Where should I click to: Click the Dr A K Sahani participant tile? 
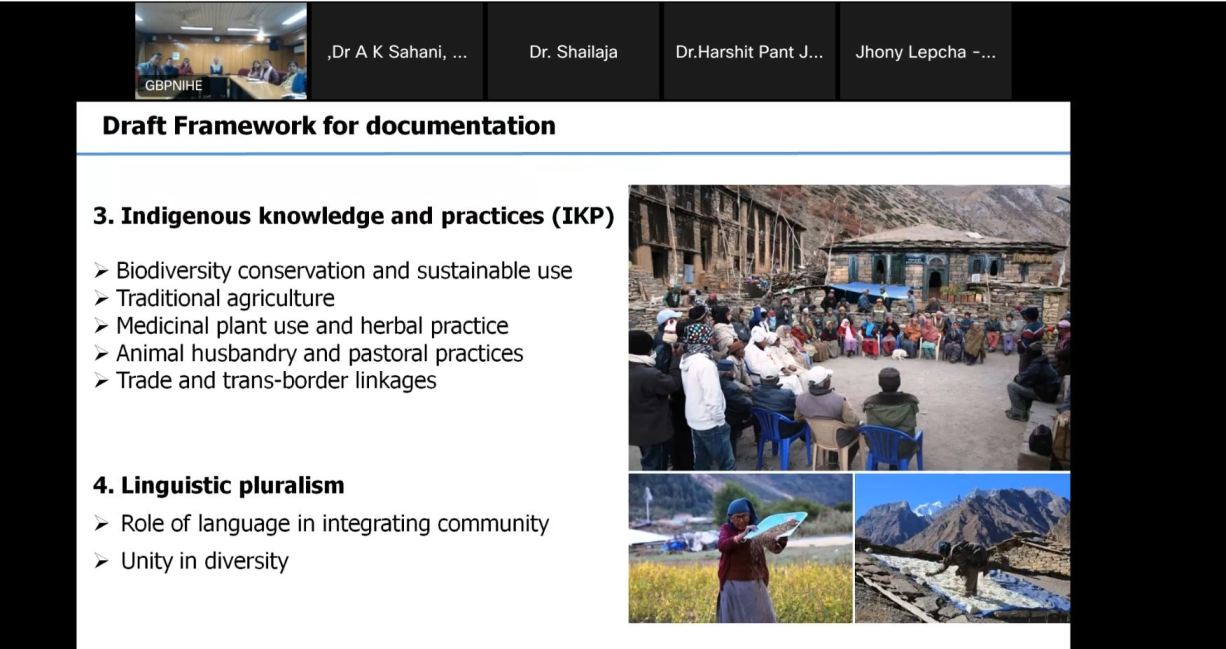coord(397,52)
